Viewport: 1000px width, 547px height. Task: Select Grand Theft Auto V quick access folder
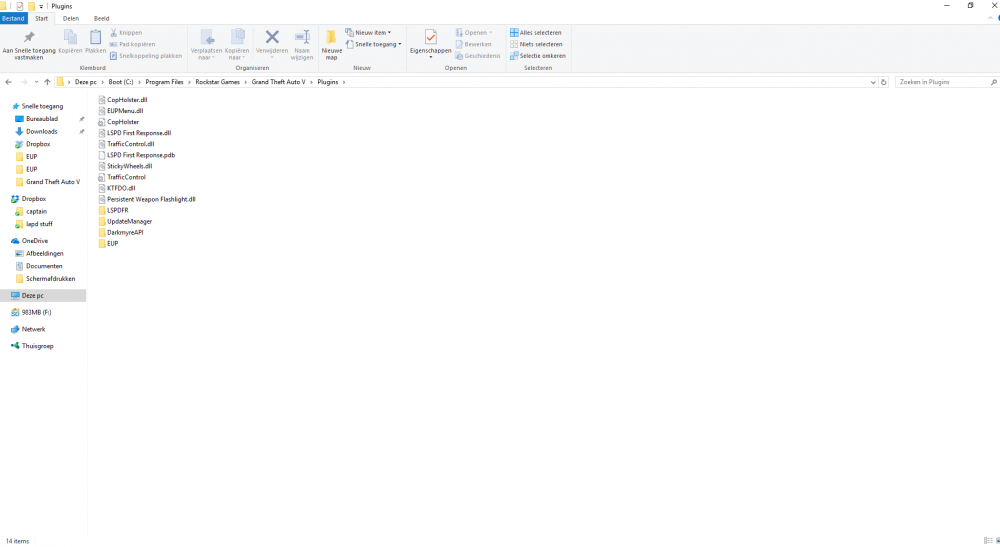(53, 182)
